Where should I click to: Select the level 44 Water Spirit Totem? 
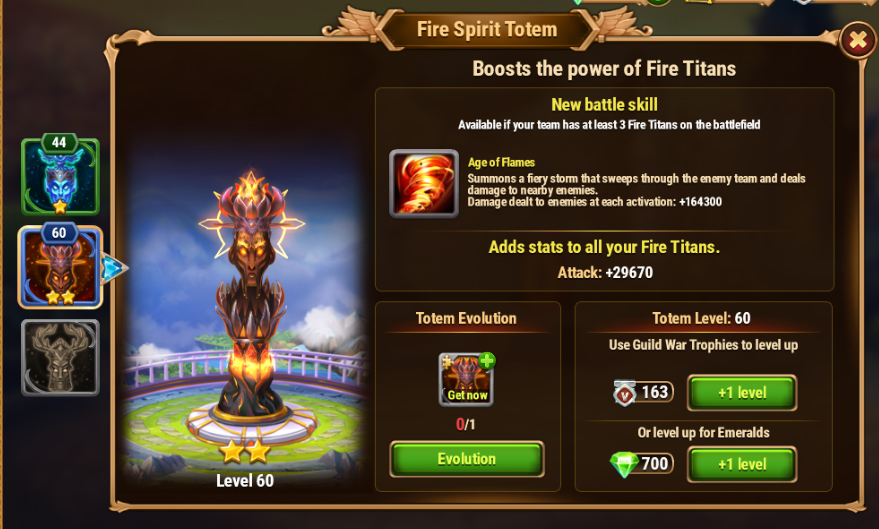(x=60, y=176)
